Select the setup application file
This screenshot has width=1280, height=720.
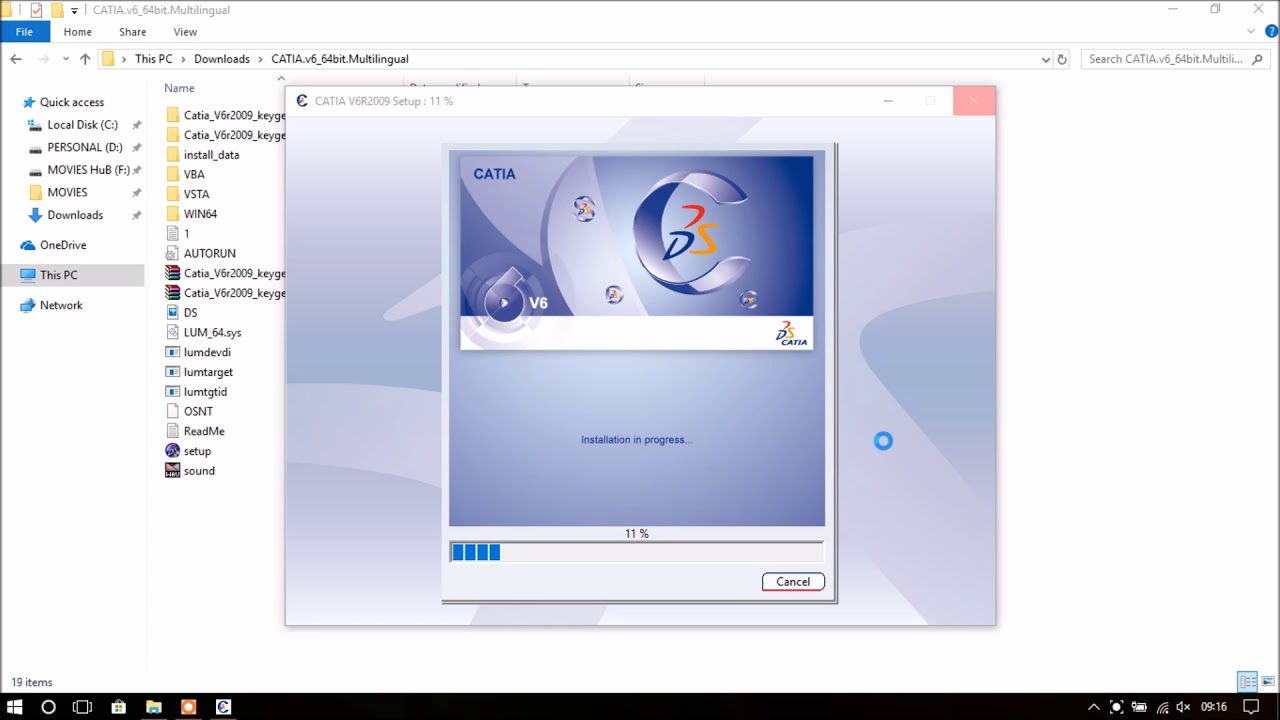[197, 451]
